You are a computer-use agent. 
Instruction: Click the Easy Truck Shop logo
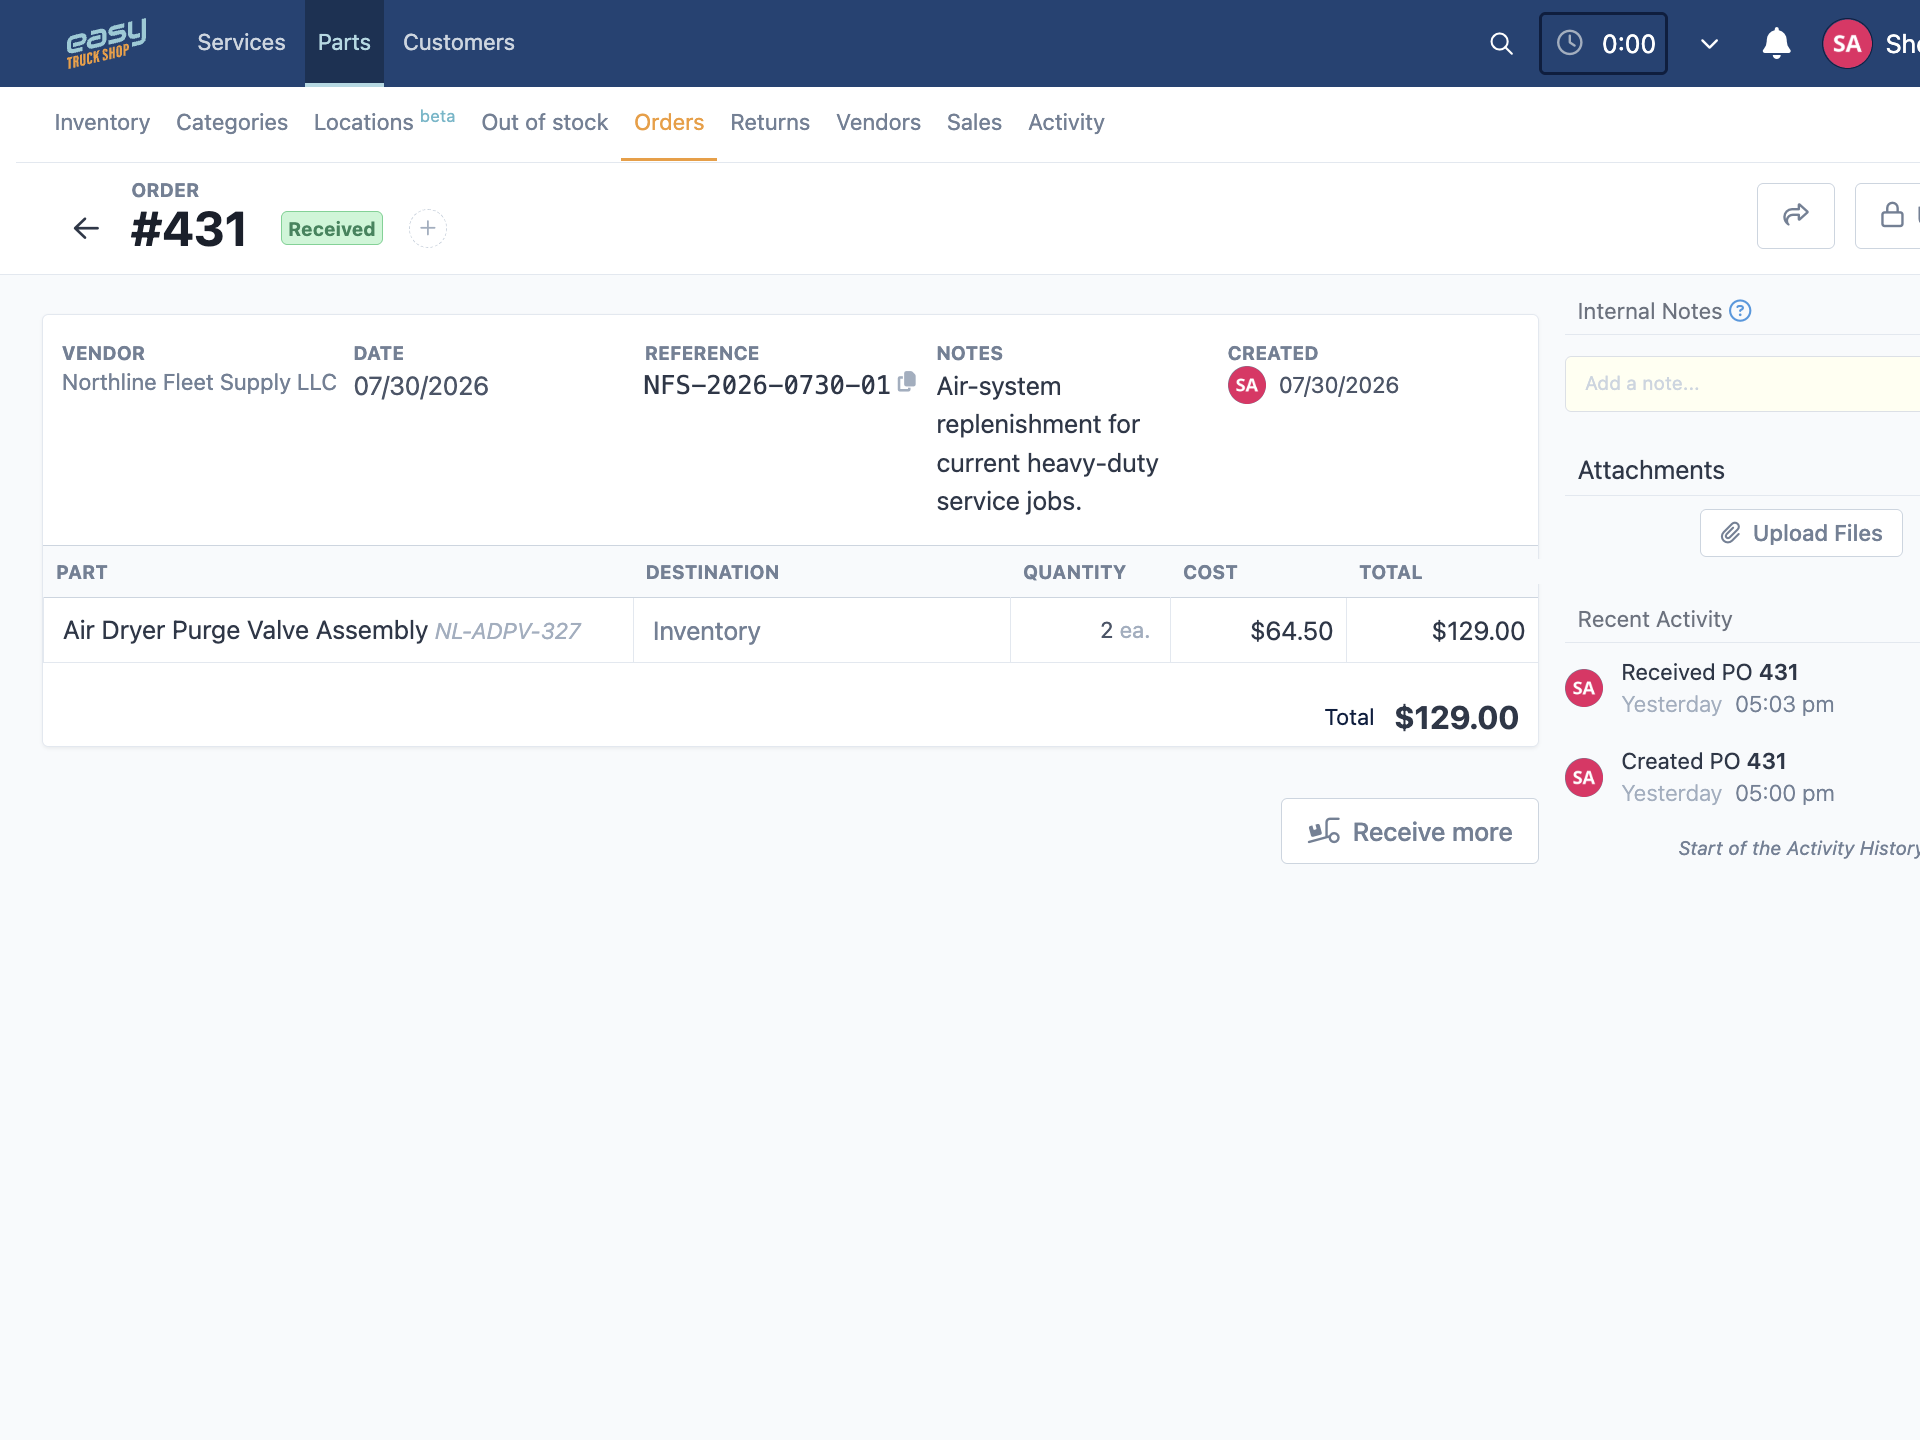106,43
